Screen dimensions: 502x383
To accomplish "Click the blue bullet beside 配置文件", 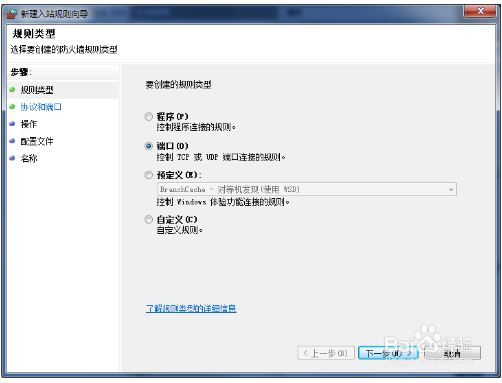I will [12, 141].
